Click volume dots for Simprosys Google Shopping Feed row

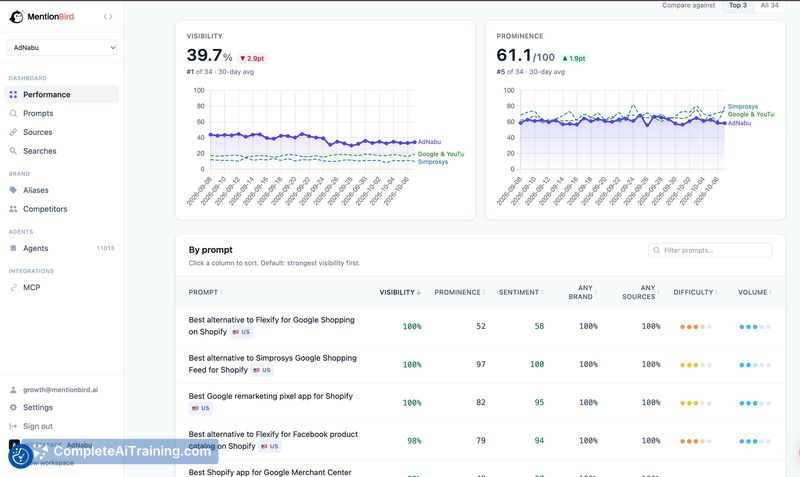tap(755, 365)
